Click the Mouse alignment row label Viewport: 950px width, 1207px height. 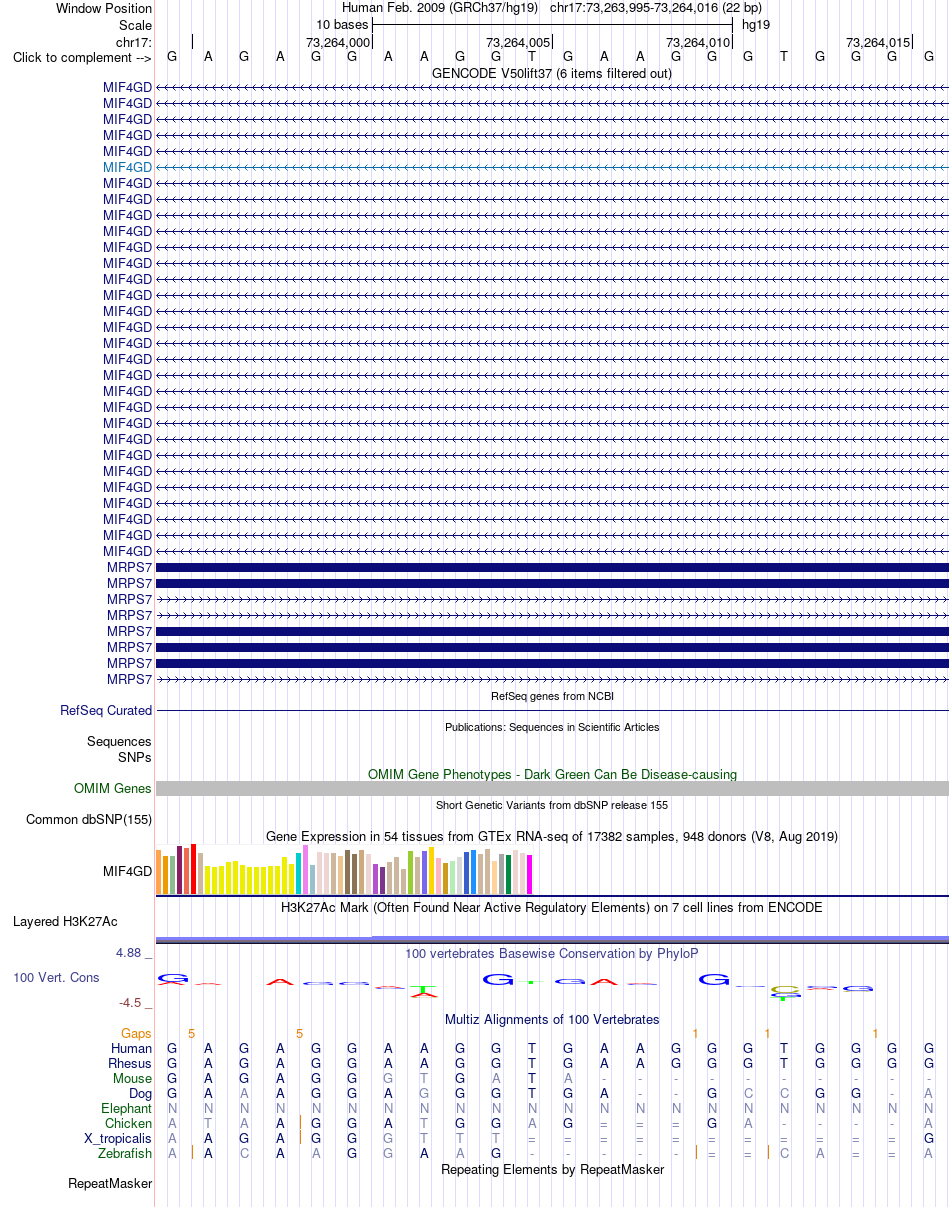133,1078
